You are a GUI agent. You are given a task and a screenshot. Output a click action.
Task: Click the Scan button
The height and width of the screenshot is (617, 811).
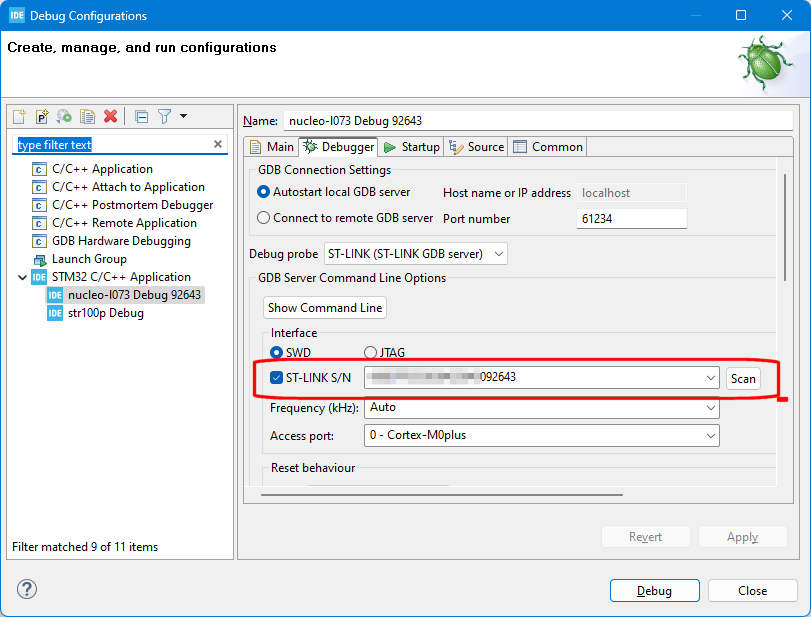tap(743, 379)
